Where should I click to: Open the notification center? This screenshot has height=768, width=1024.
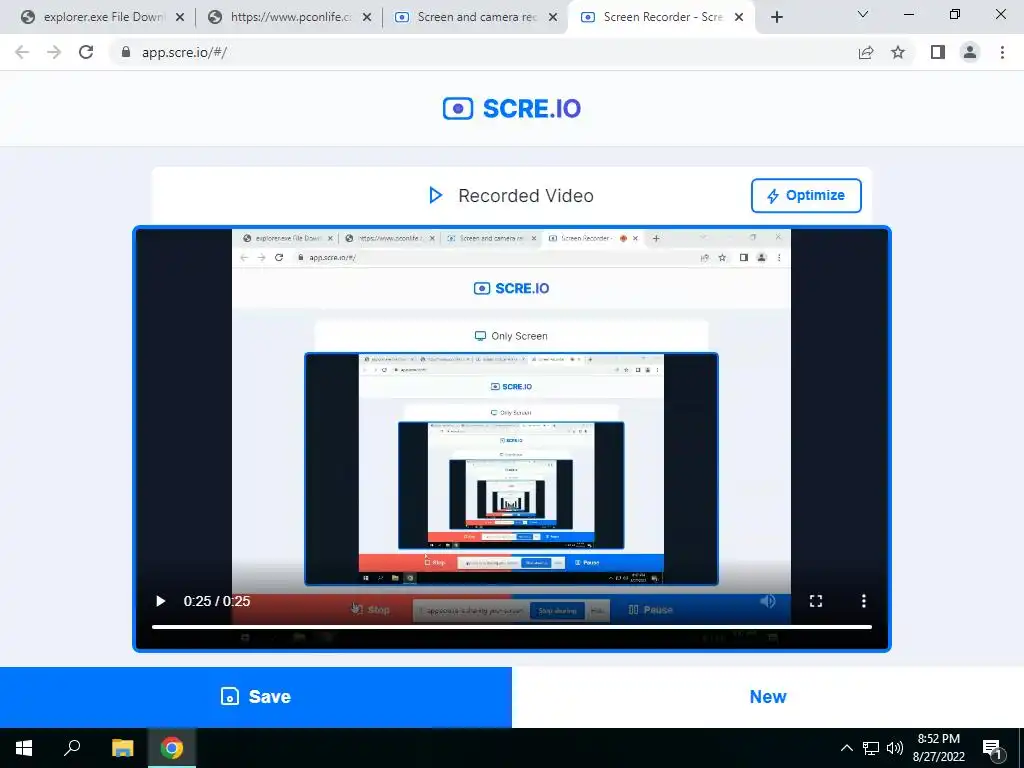point(993,748)
